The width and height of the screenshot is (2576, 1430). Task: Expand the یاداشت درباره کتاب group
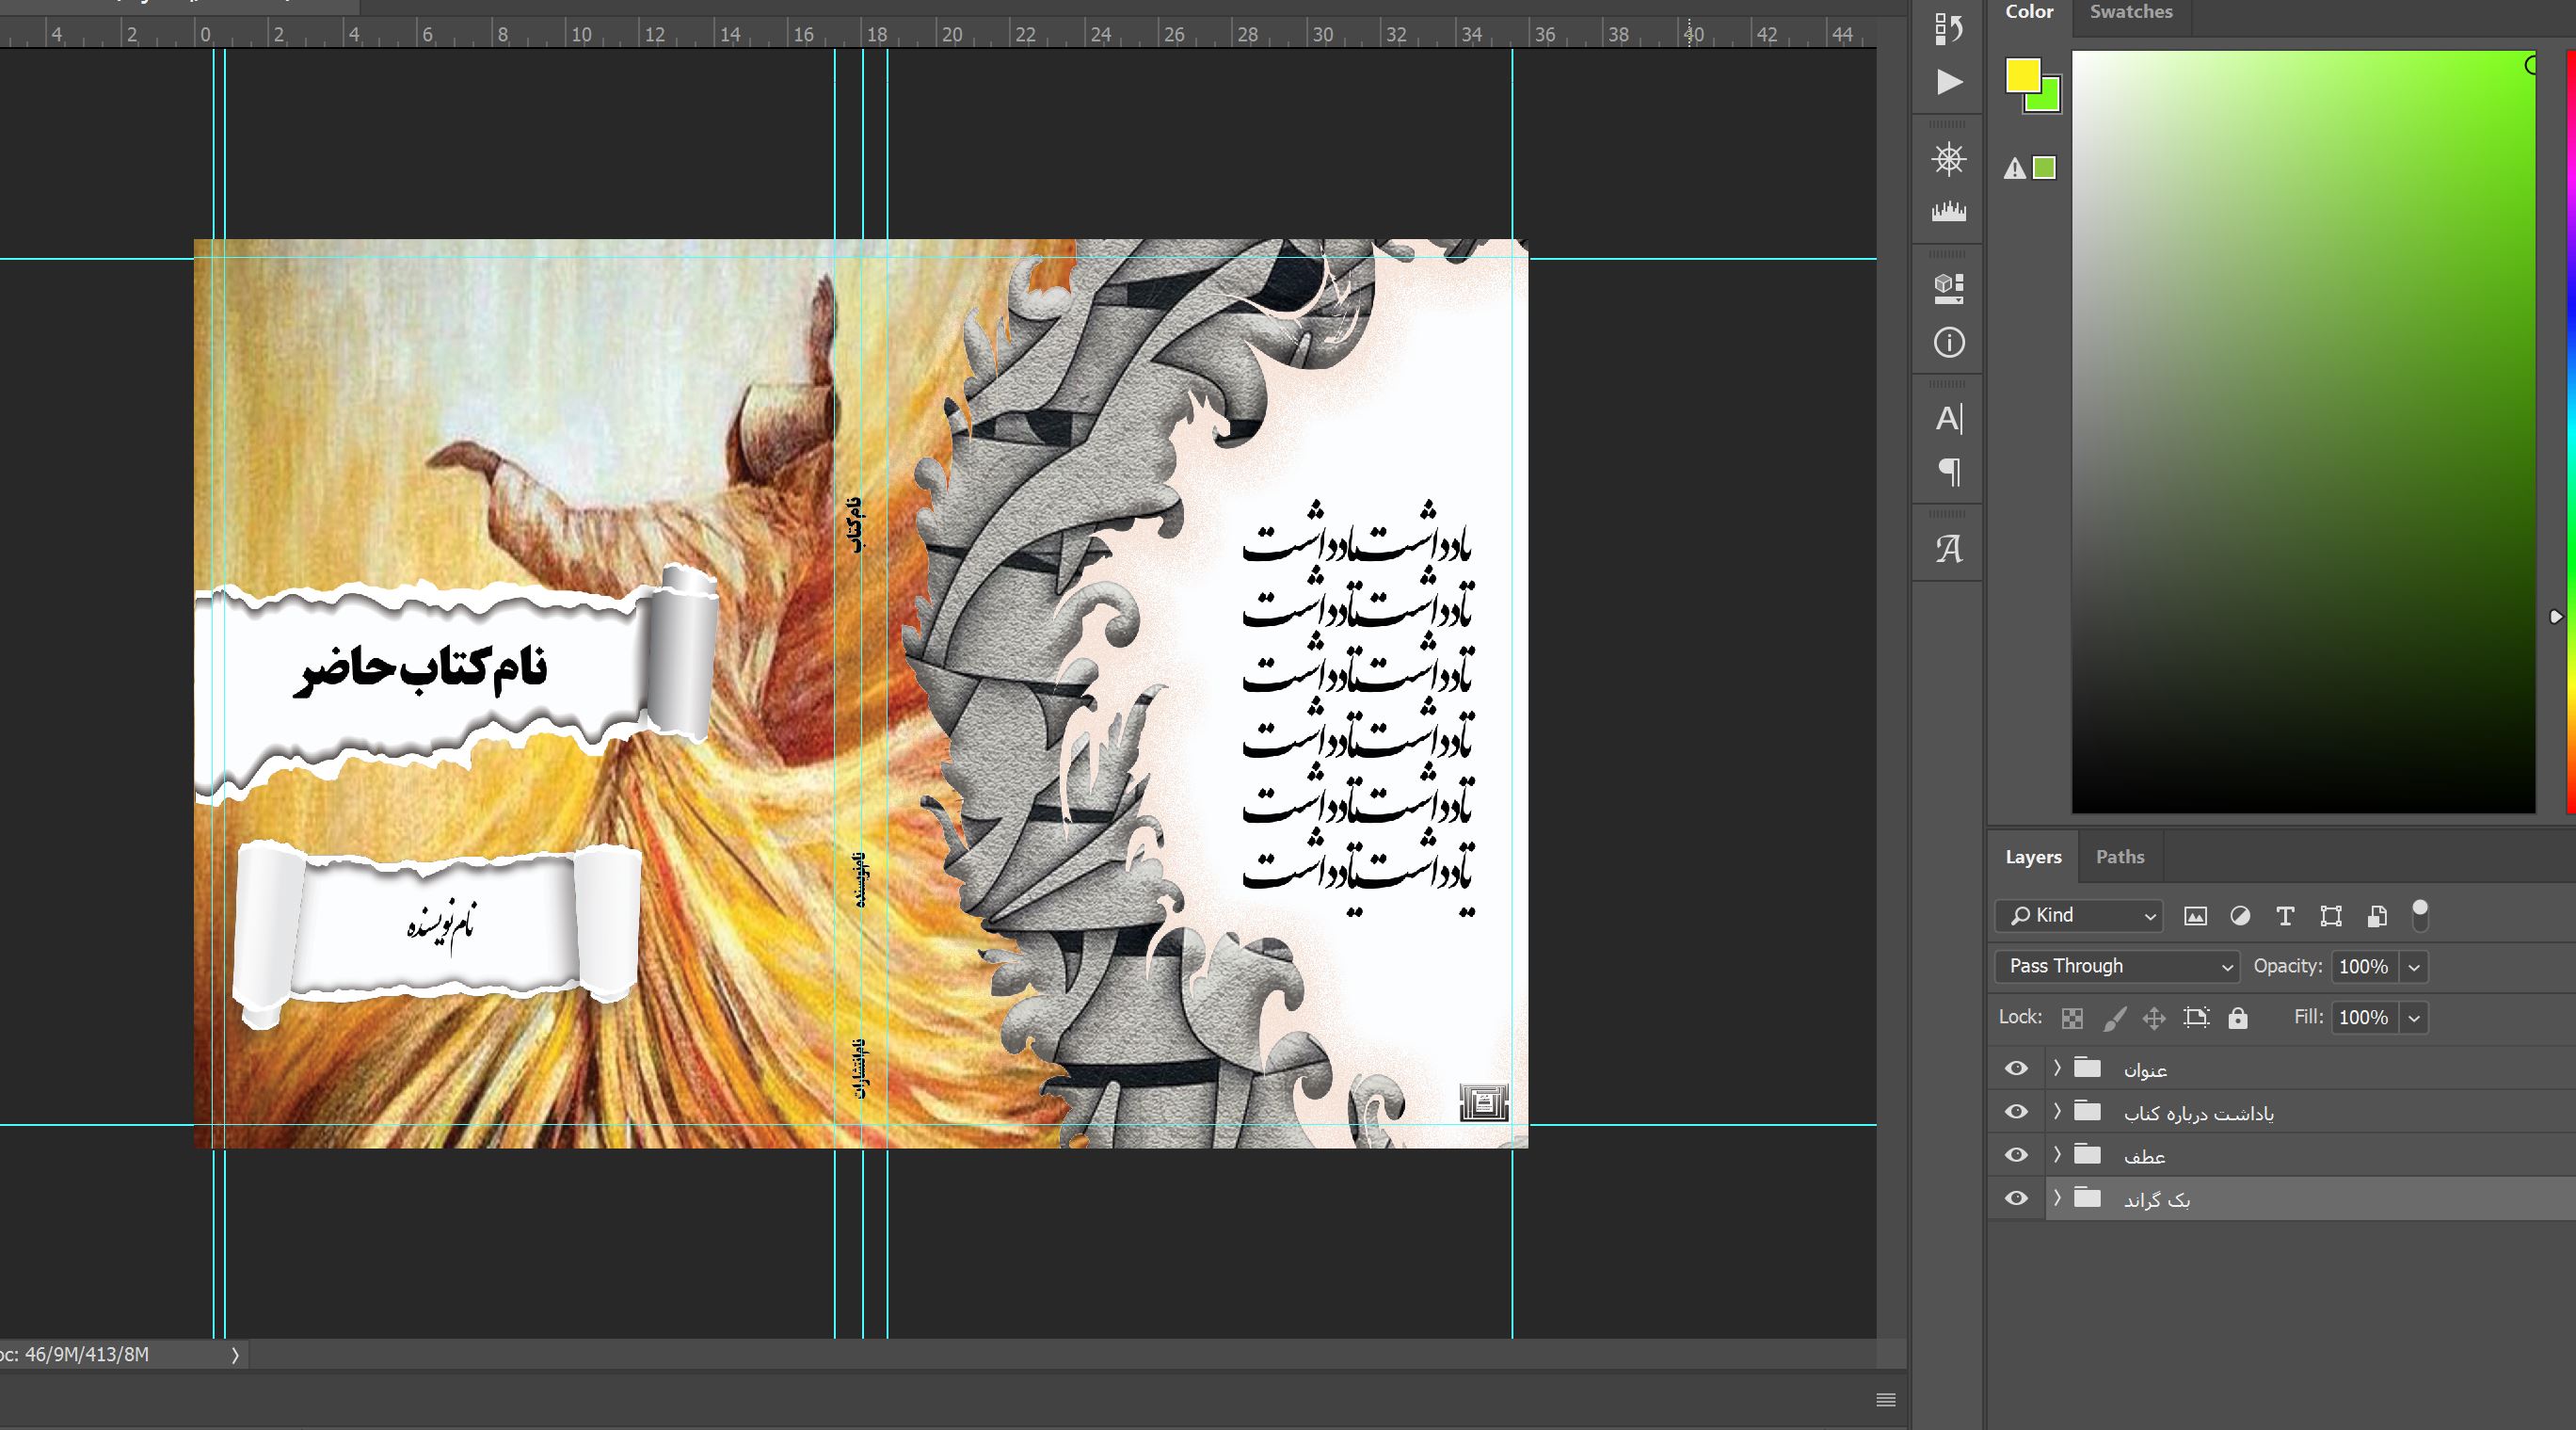point(2057,1112)
